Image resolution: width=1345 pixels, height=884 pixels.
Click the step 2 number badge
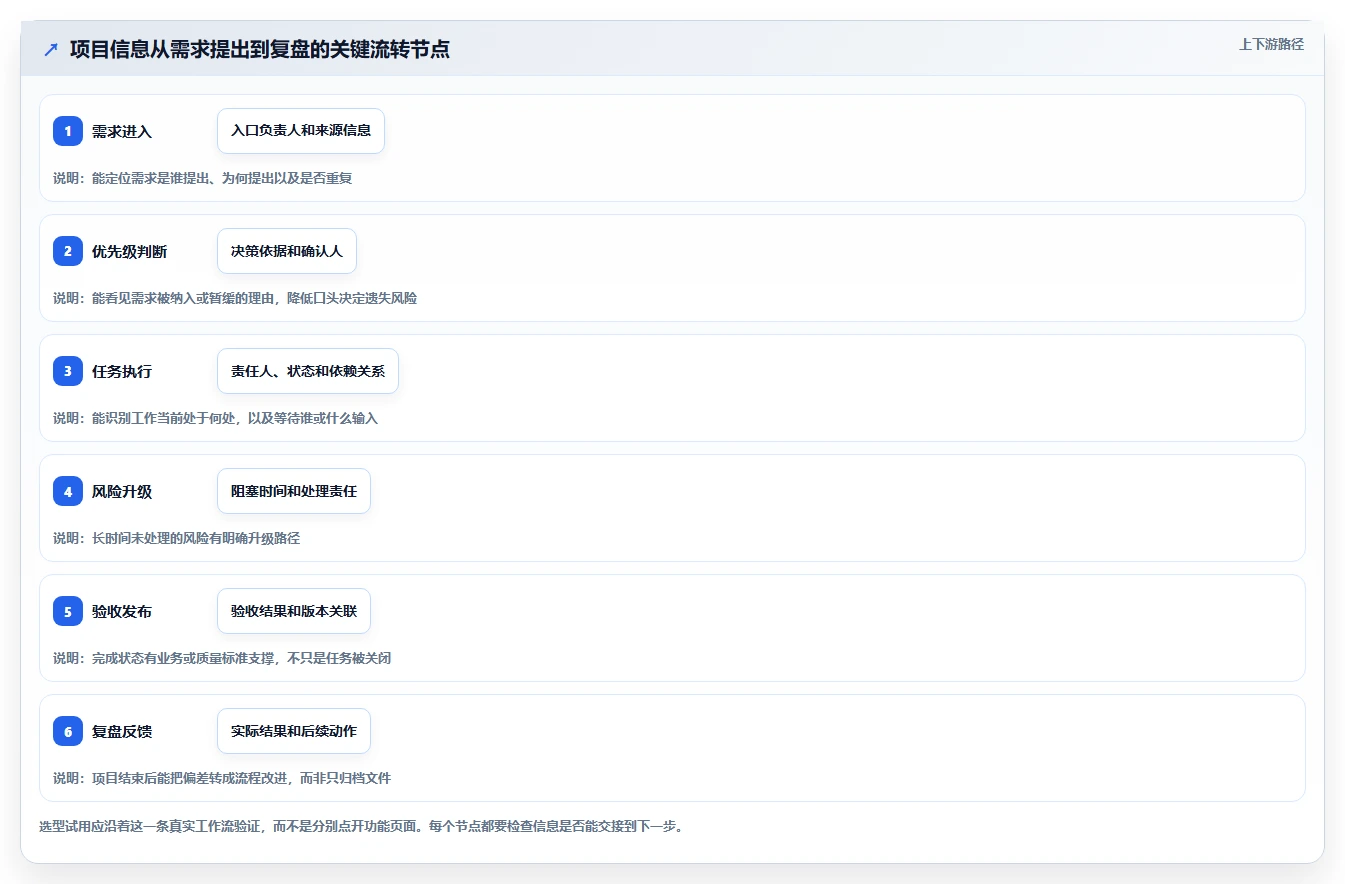[68, 251]
